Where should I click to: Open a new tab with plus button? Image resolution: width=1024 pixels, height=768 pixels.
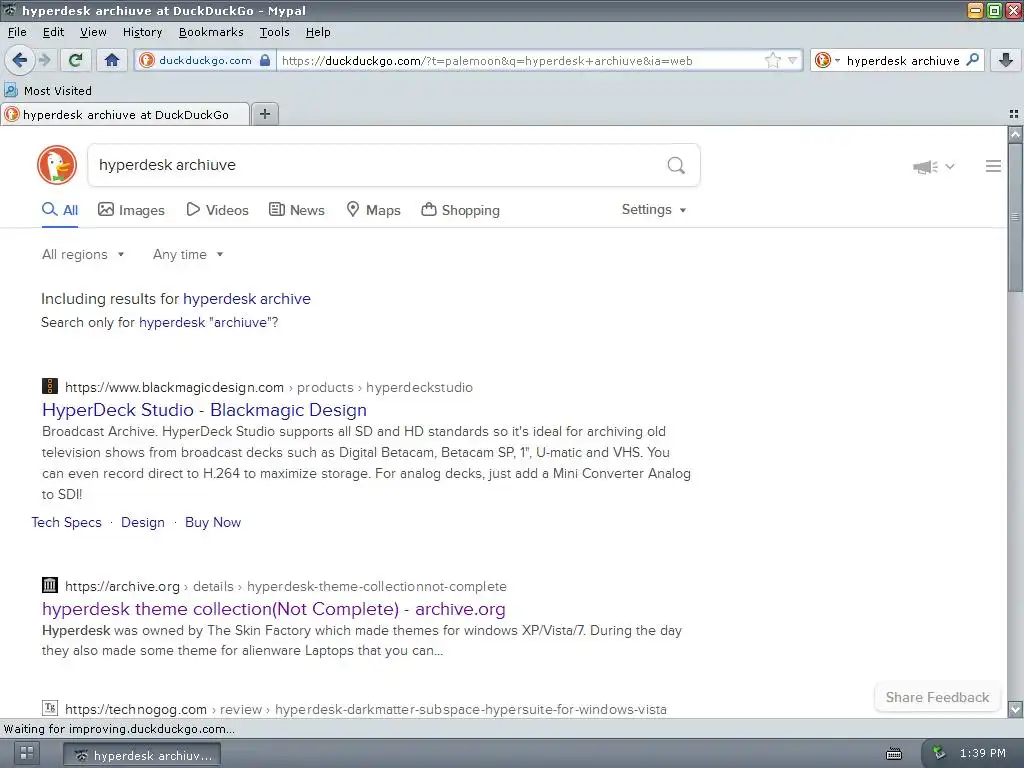(264, 114)
